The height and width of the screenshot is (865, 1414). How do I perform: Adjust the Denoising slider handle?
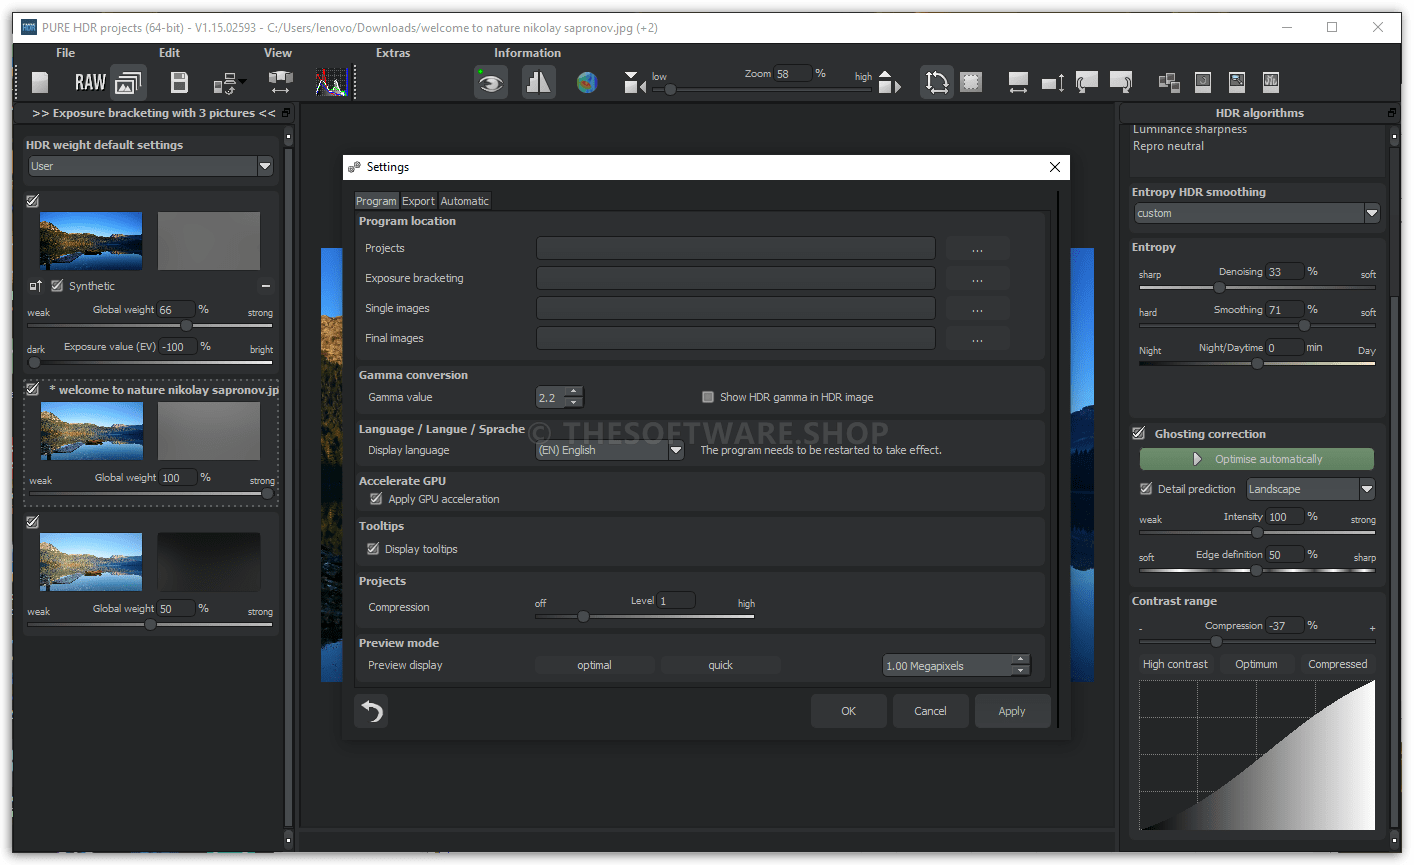(x=1219, y=287)
